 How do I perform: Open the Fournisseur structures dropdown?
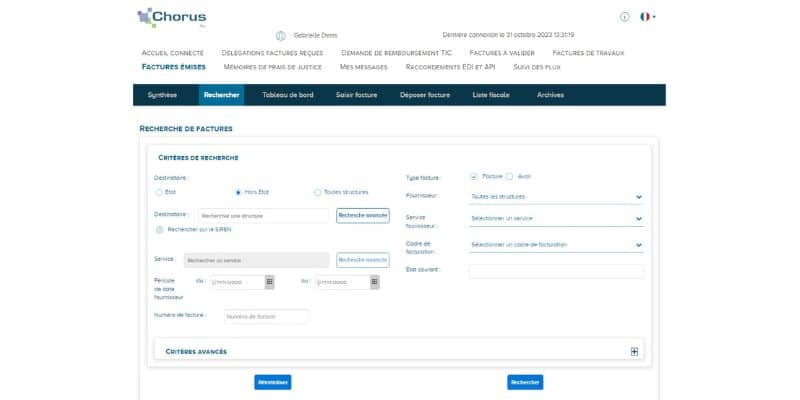pyautogui.click(x=556, y=197)
